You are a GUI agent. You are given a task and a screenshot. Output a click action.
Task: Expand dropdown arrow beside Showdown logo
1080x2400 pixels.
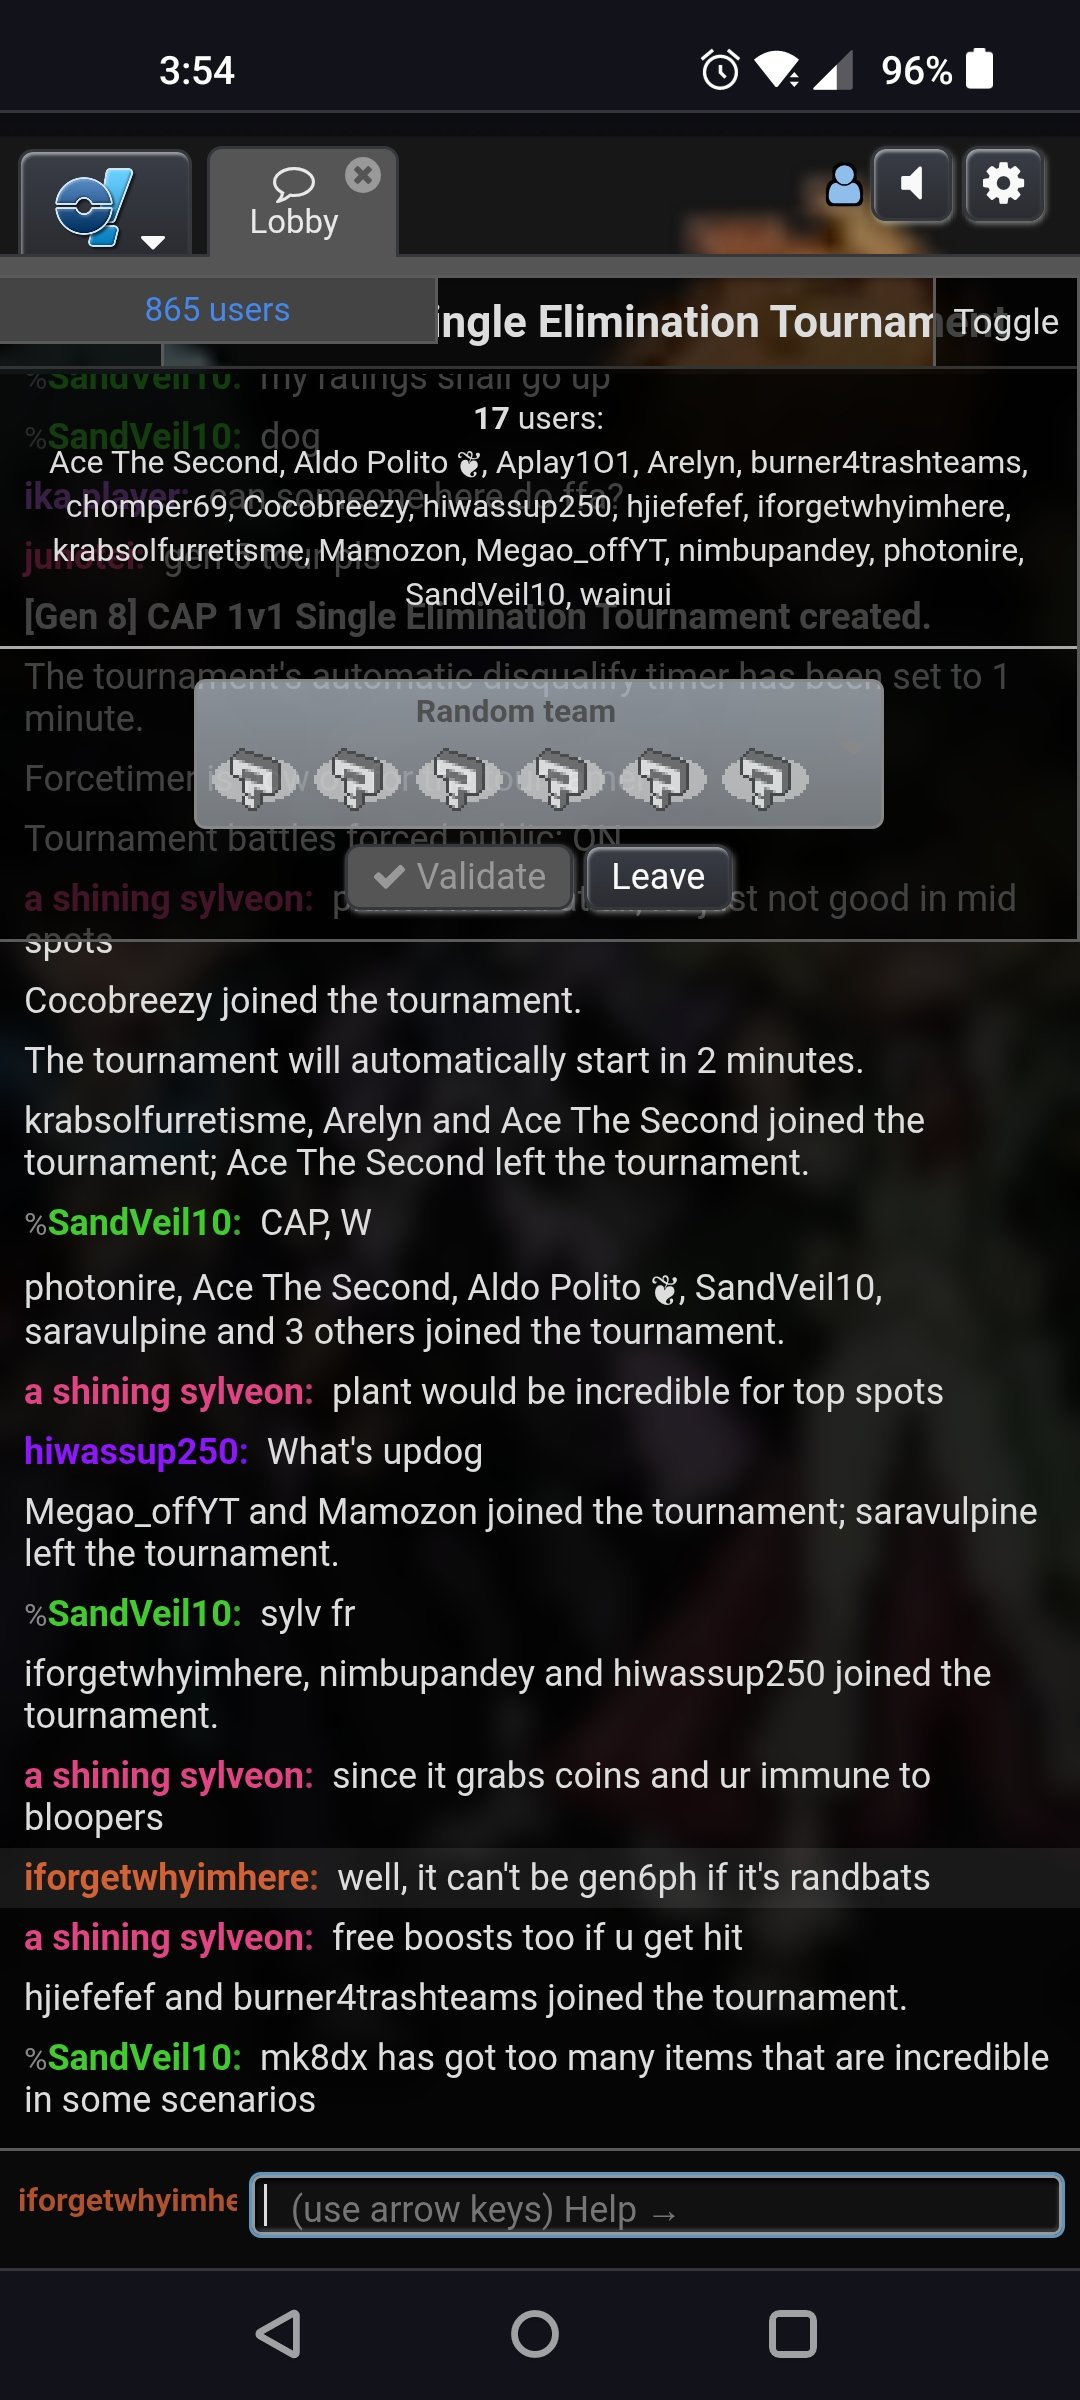pyautogui.click(x=153, y=242)
